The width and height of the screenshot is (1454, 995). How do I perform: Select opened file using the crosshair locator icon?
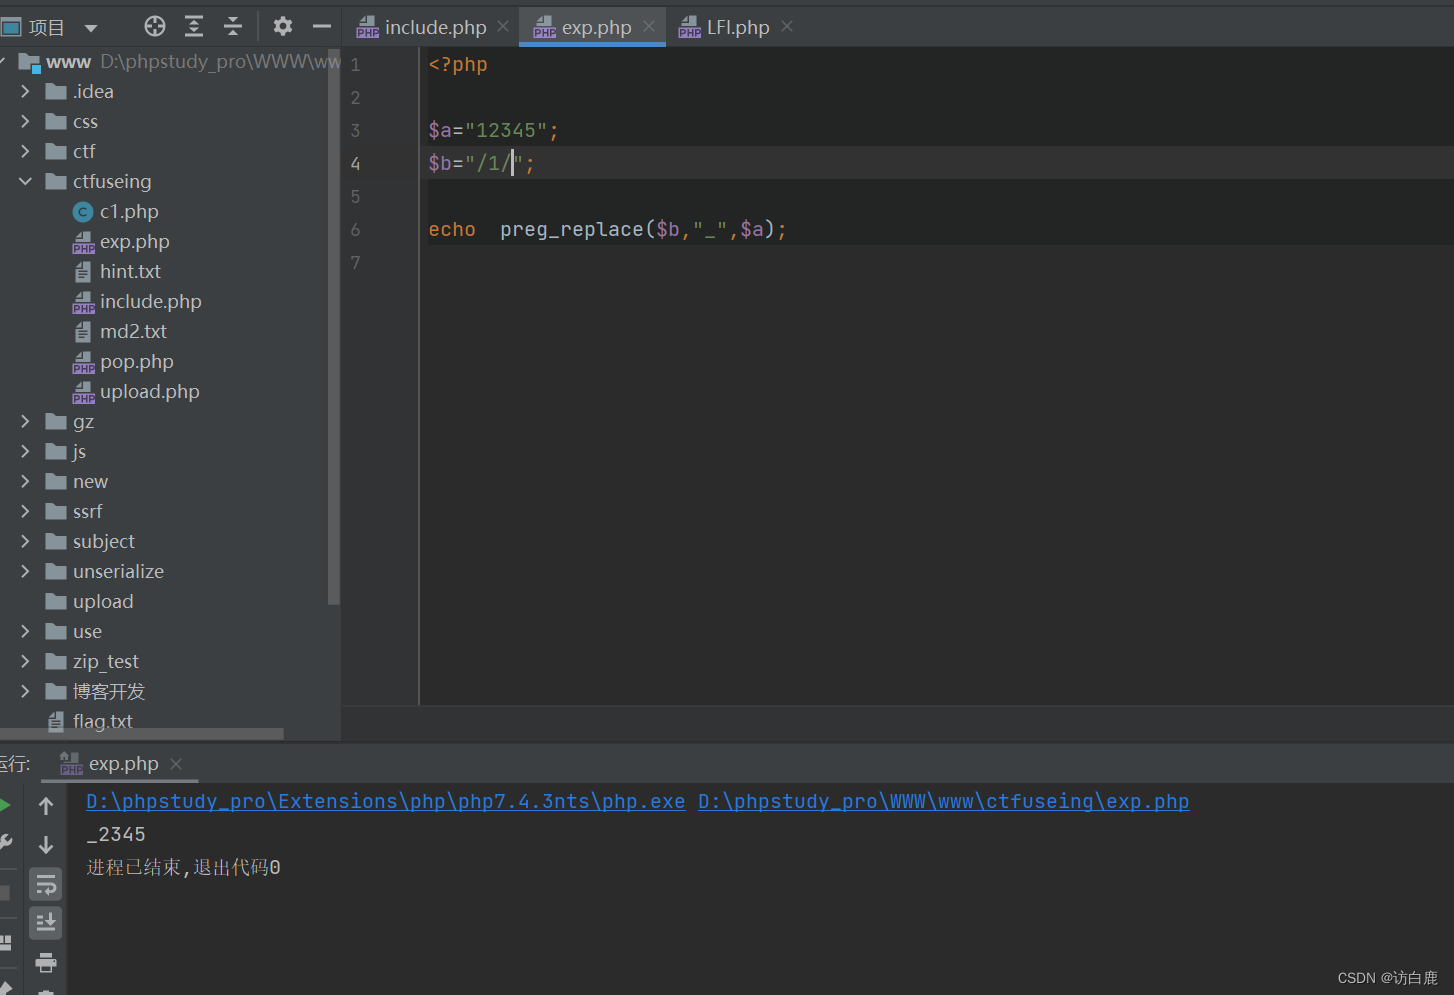[x=154, y=26]
